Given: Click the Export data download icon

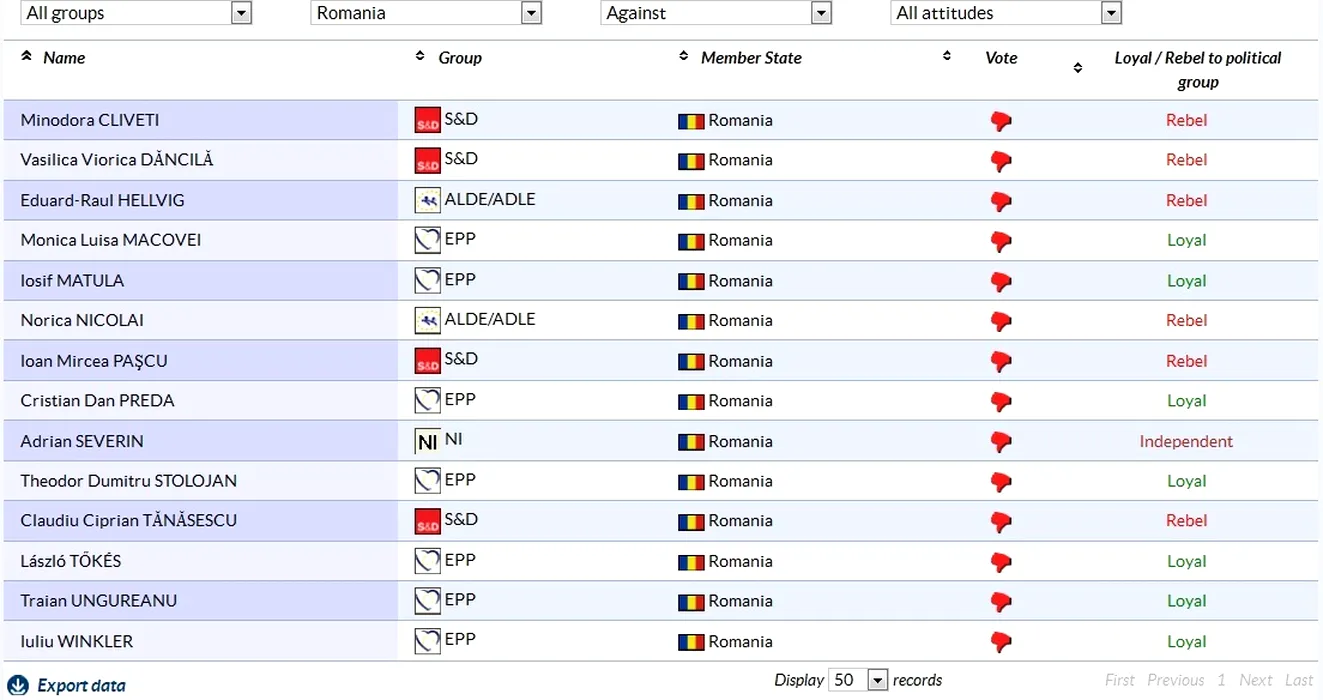Looking at the screenshot, I should (19, 685).
